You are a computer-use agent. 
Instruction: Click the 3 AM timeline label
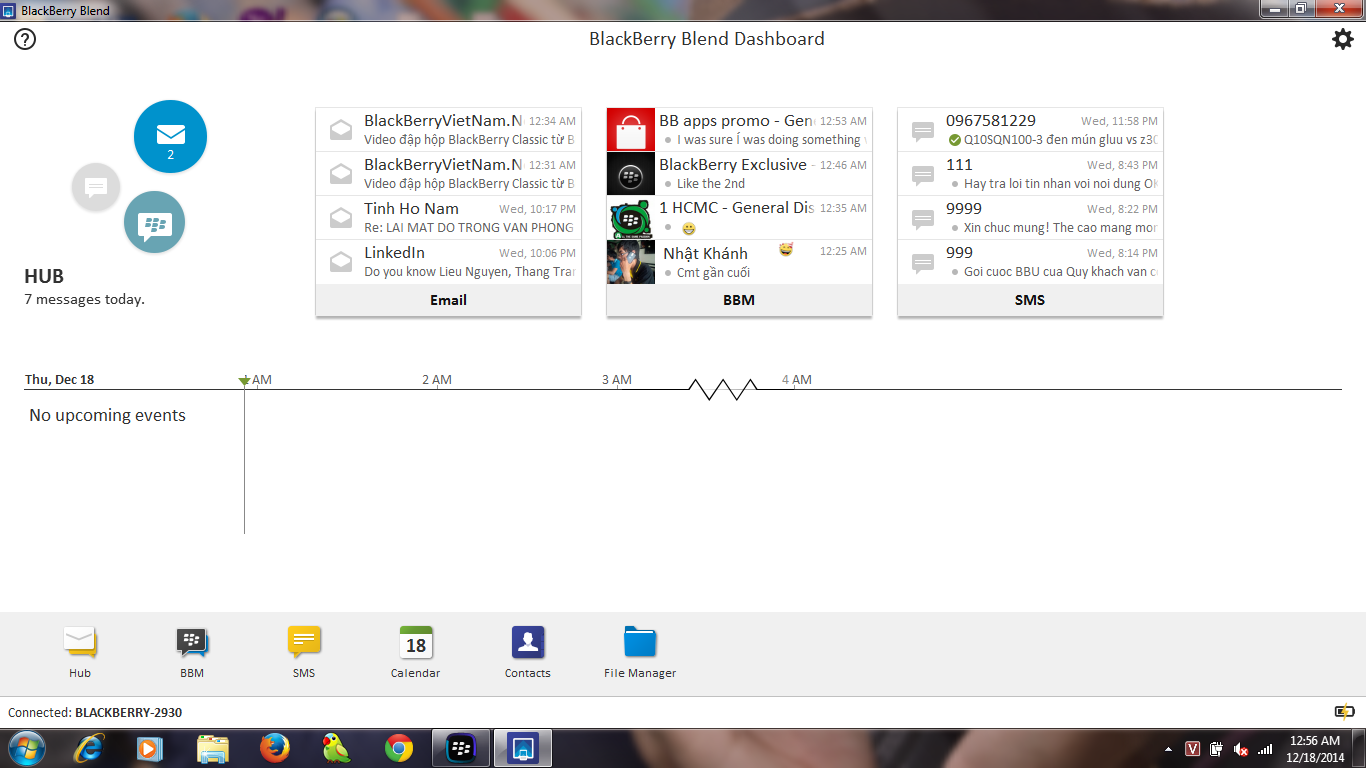tap(617, 380)
